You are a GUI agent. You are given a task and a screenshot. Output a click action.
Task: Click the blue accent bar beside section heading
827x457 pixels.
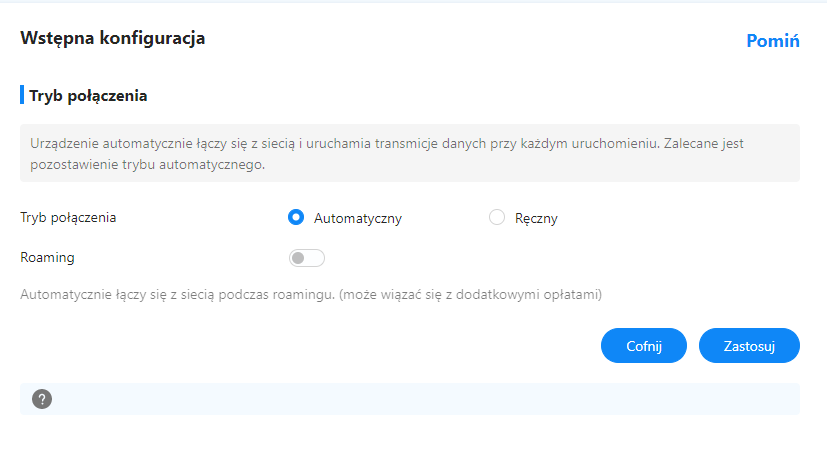point(22,95)
